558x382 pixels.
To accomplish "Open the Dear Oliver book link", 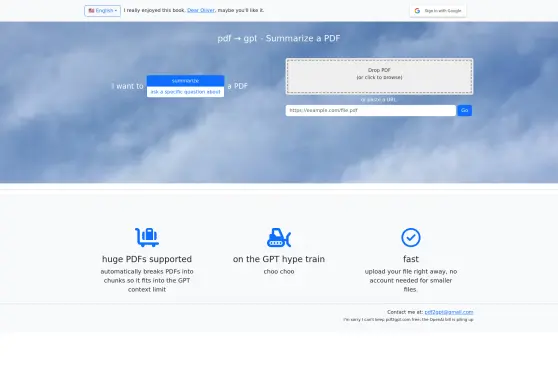I will (201, 10).
